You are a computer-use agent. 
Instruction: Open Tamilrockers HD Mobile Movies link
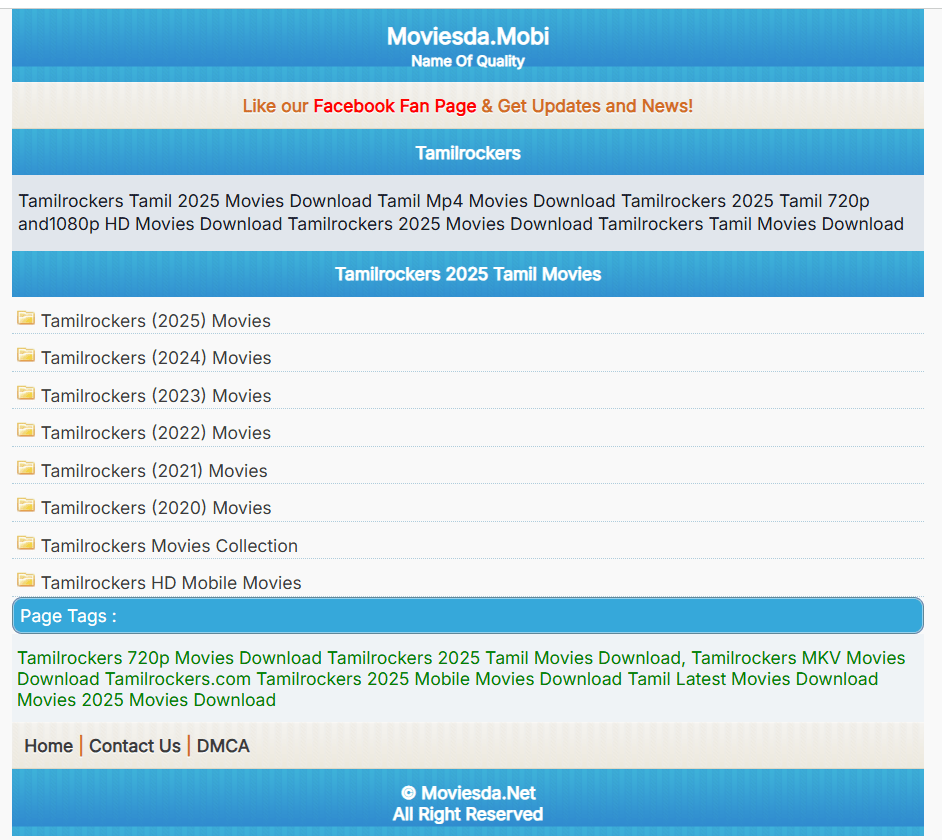click(x=171, y=583)
